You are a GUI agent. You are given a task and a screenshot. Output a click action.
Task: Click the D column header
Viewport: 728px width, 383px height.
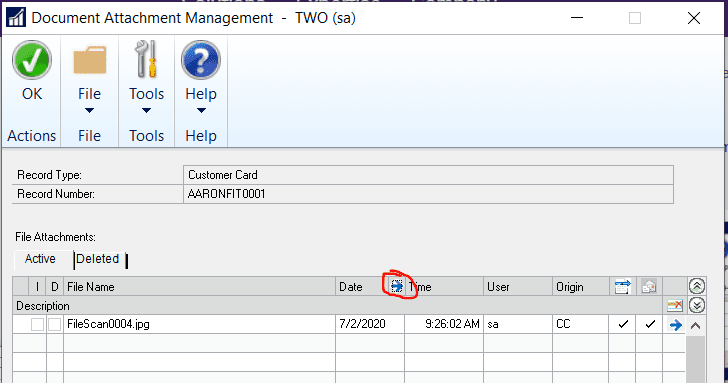[x=55, y=287]
